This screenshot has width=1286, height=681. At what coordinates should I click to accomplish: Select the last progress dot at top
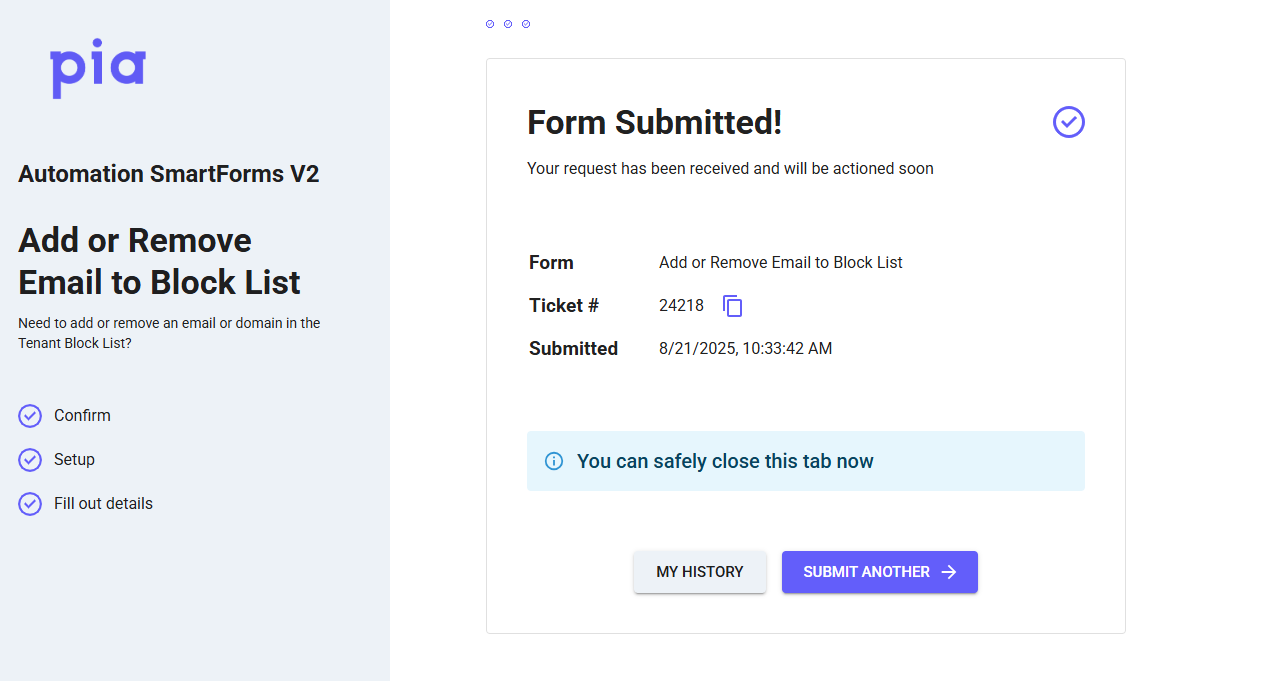(526, 24)
